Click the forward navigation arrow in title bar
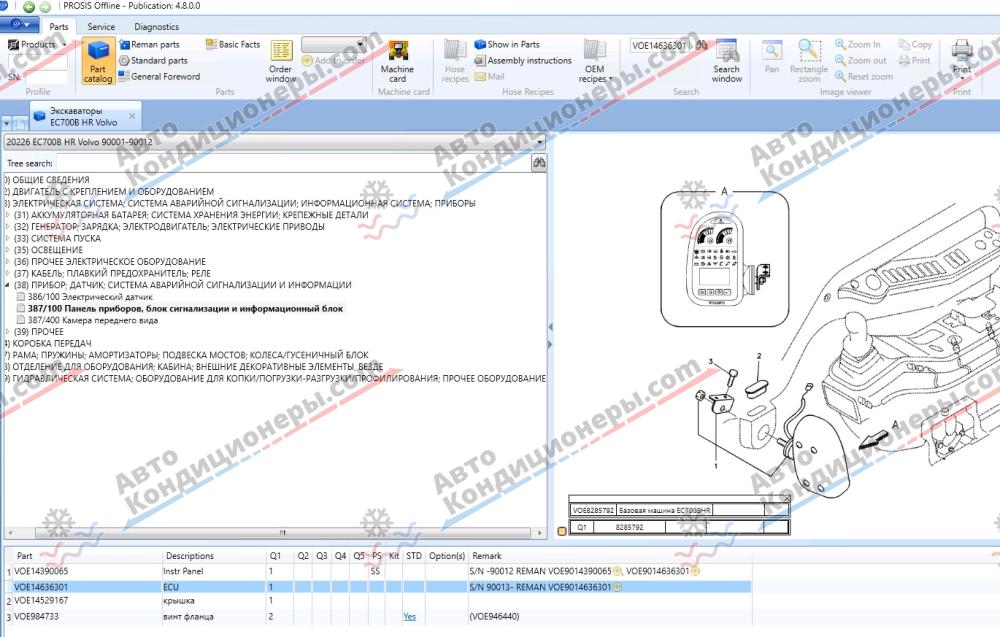The image size is (1000, 637). (x=45, y=6)
